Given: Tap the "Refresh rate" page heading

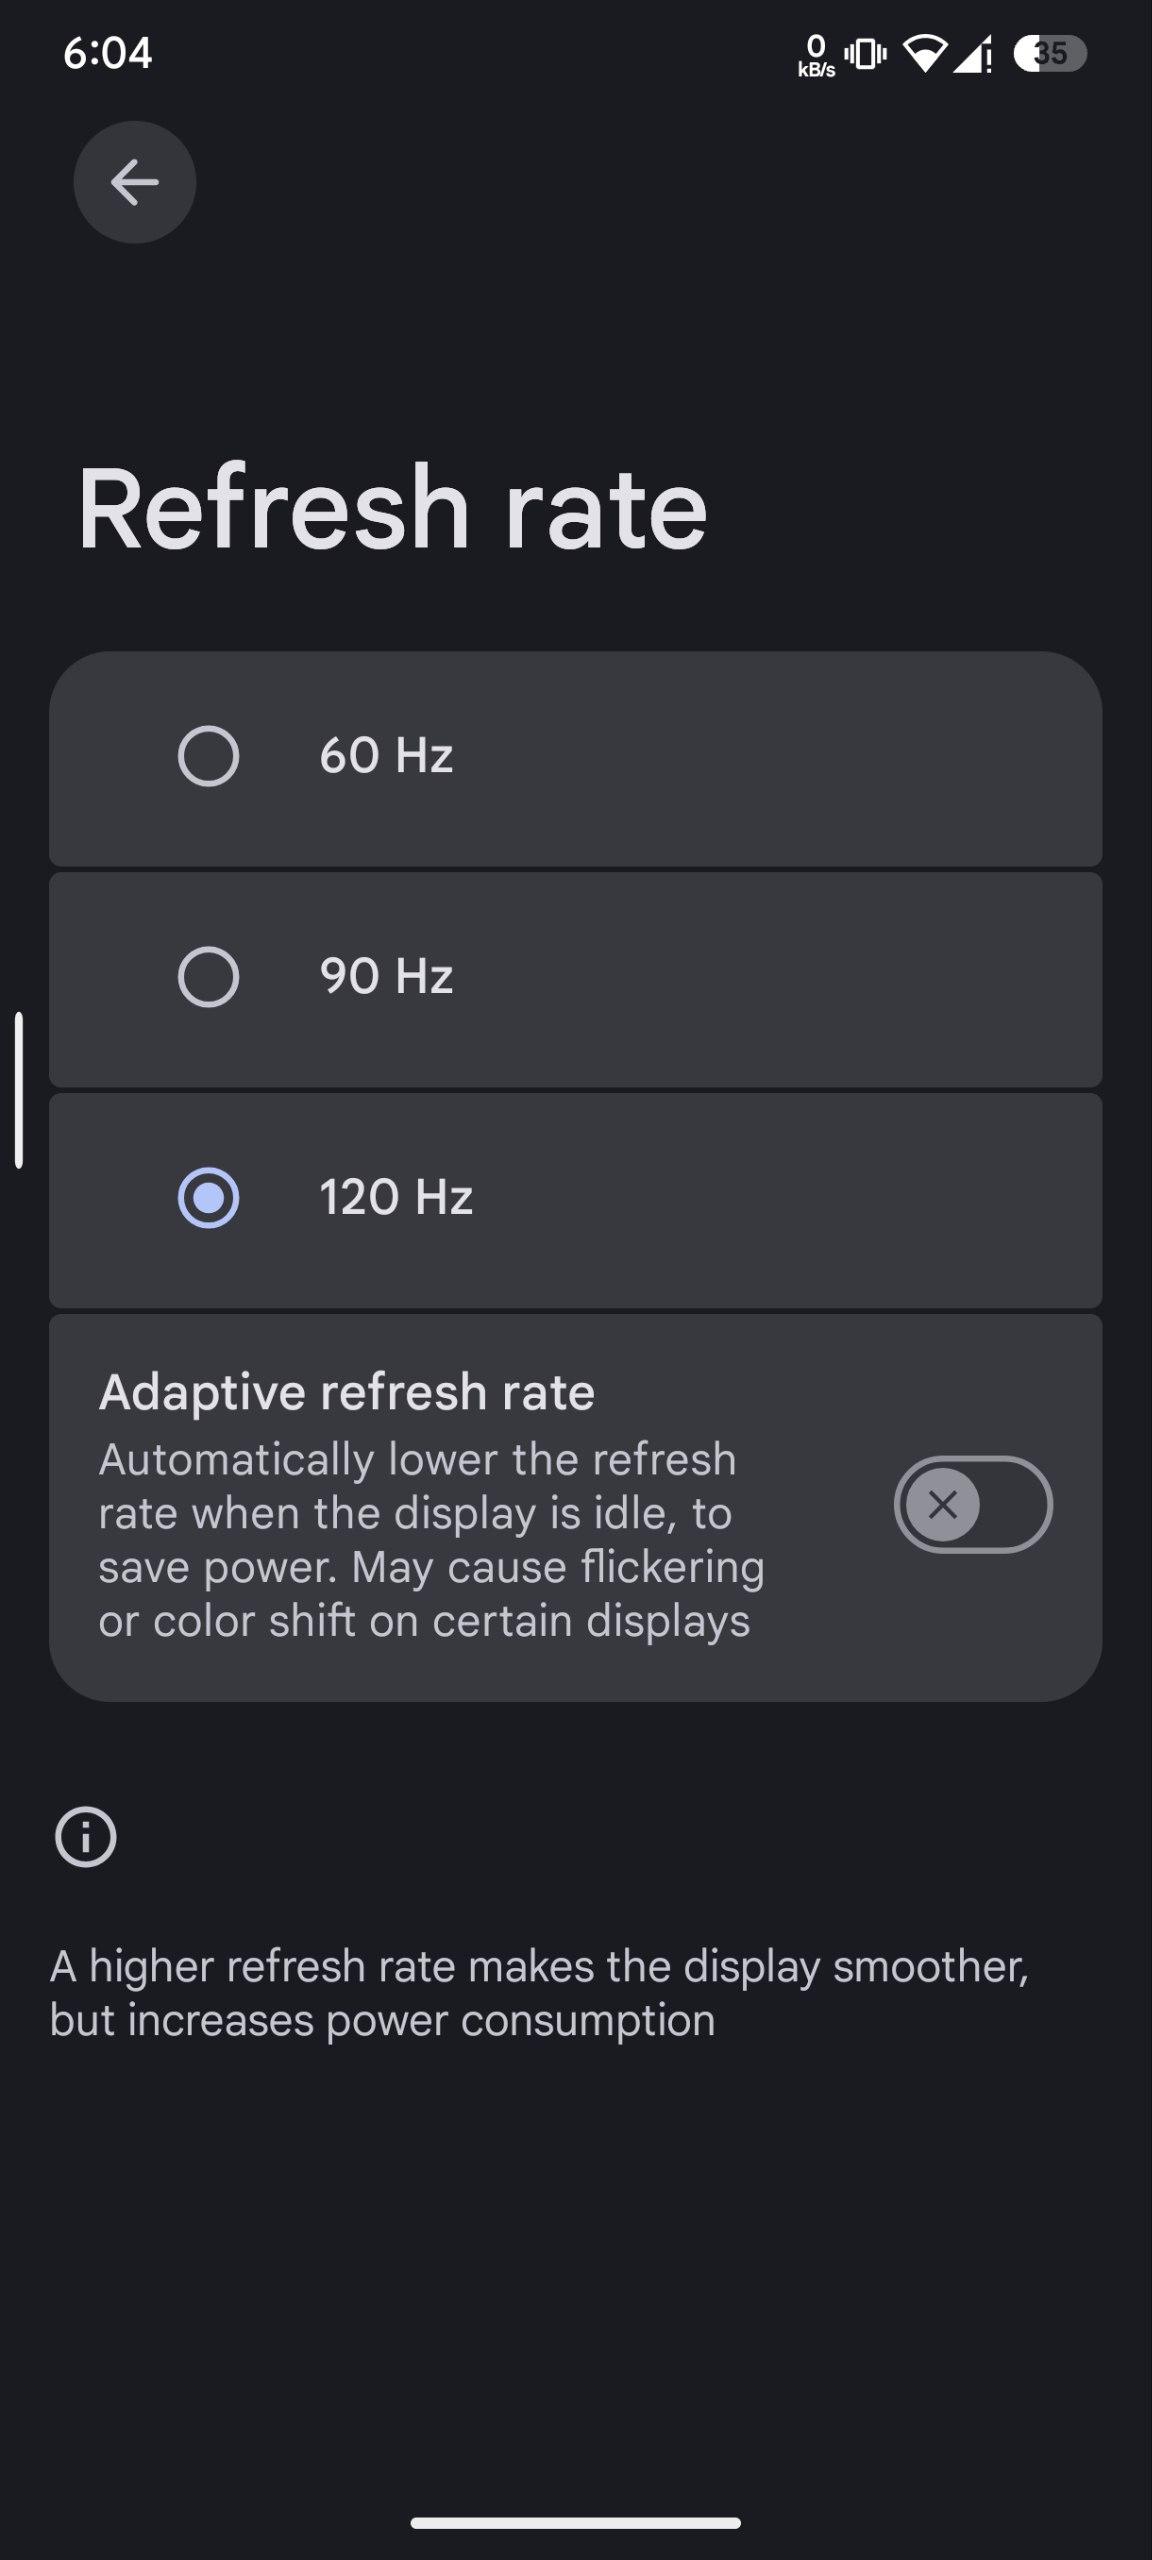Looking at the screenshot, I should [x=392, y=508].
